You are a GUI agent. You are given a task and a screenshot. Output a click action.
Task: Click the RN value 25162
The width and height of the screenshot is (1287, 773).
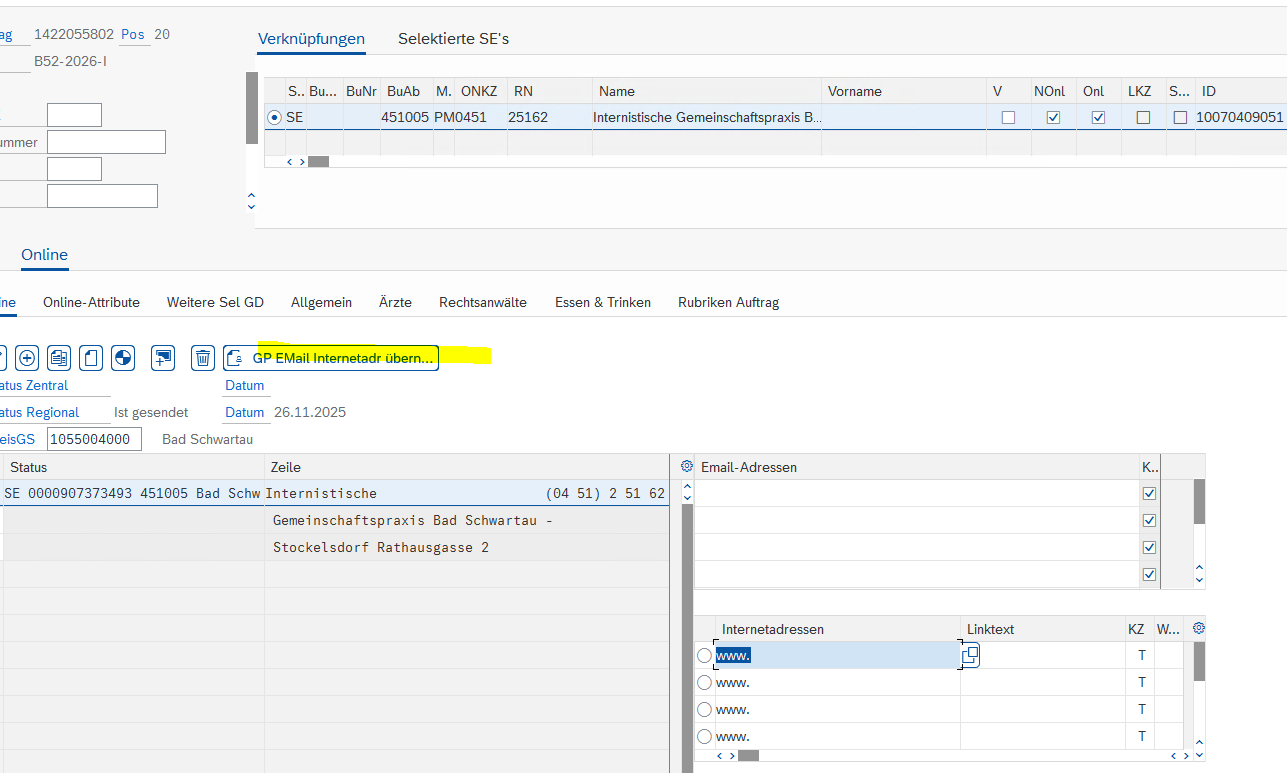(528, 117)
